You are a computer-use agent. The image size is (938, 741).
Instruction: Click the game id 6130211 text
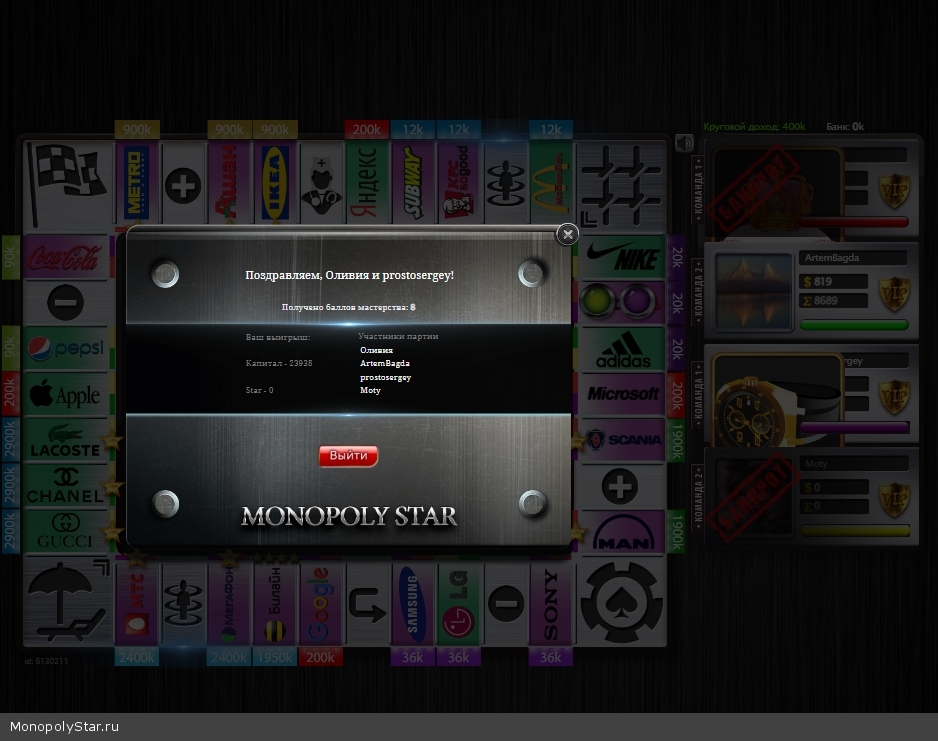[x=46, y=661]
